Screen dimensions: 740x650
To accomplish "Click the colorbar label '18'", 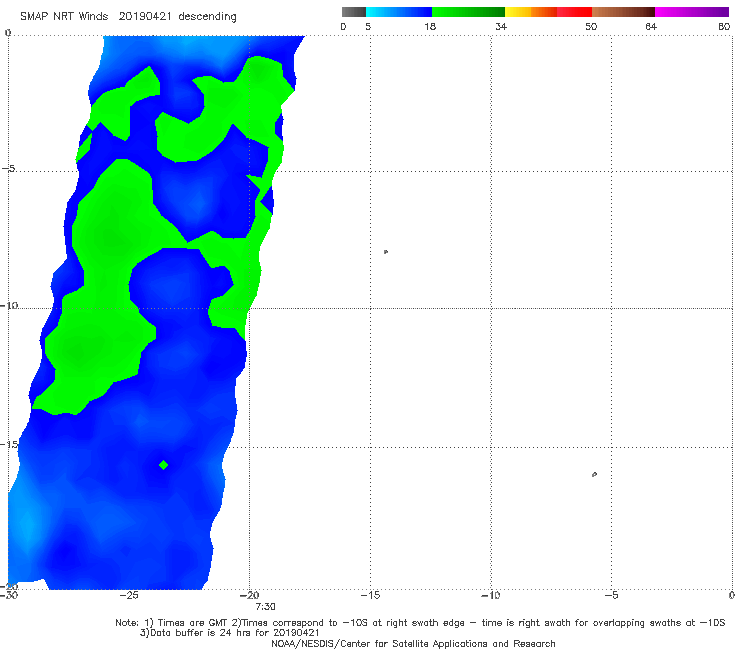I will (429, 27).
